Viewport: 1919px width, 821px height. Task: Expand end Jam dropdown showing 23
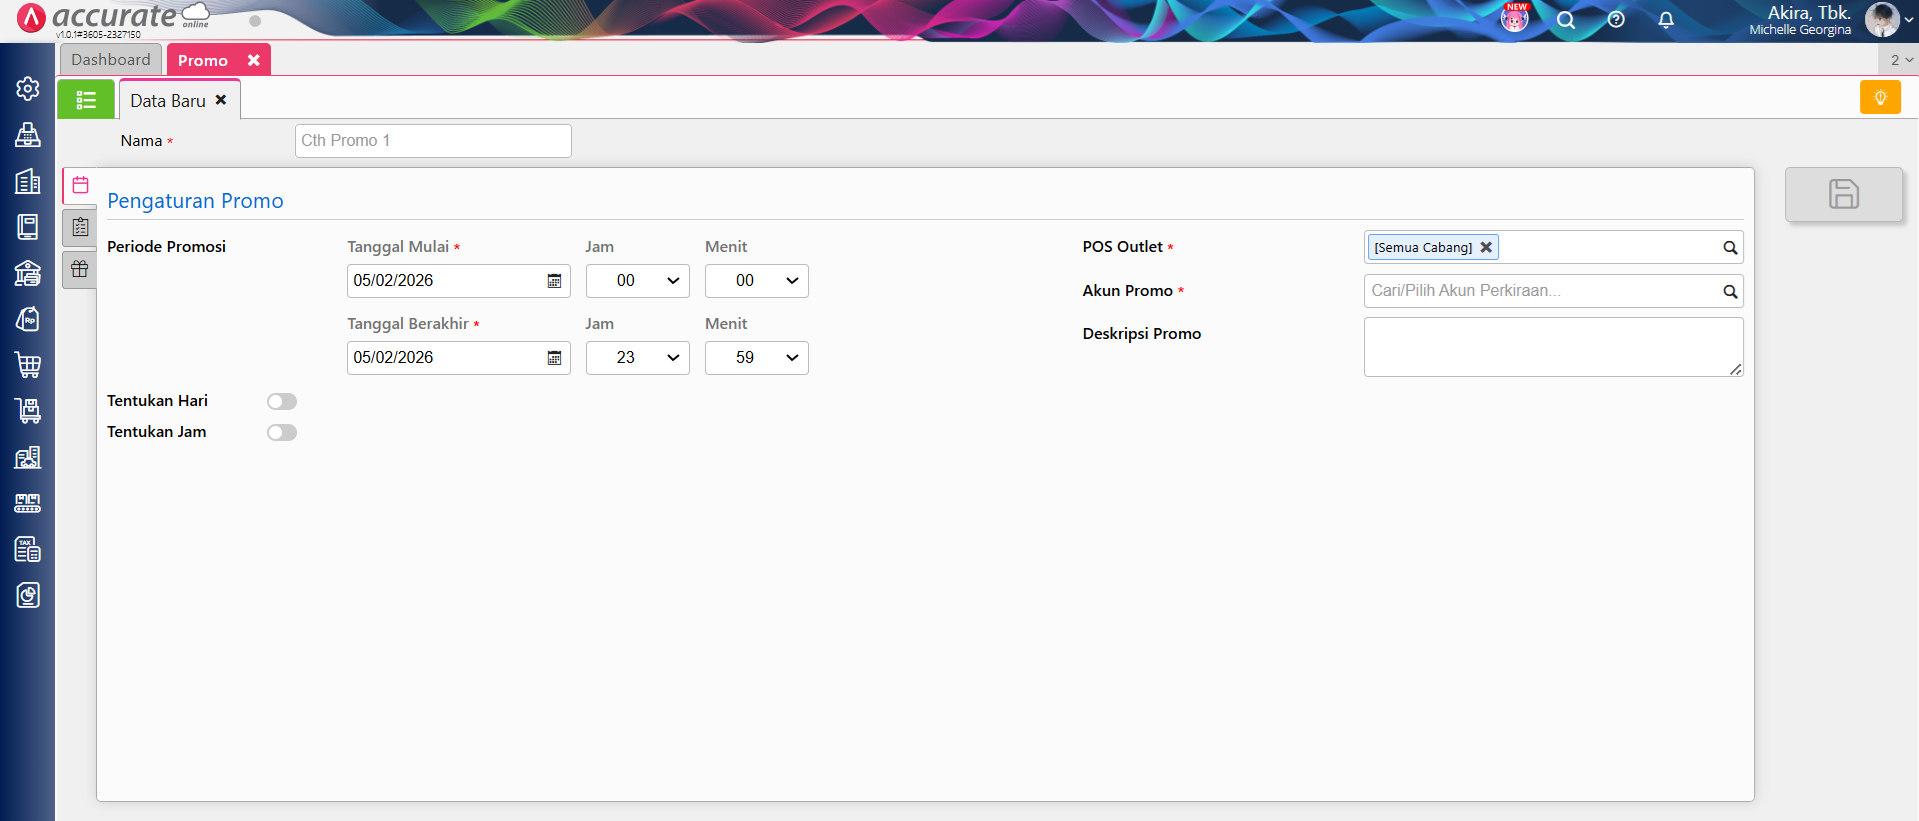(x=638, y=358)
